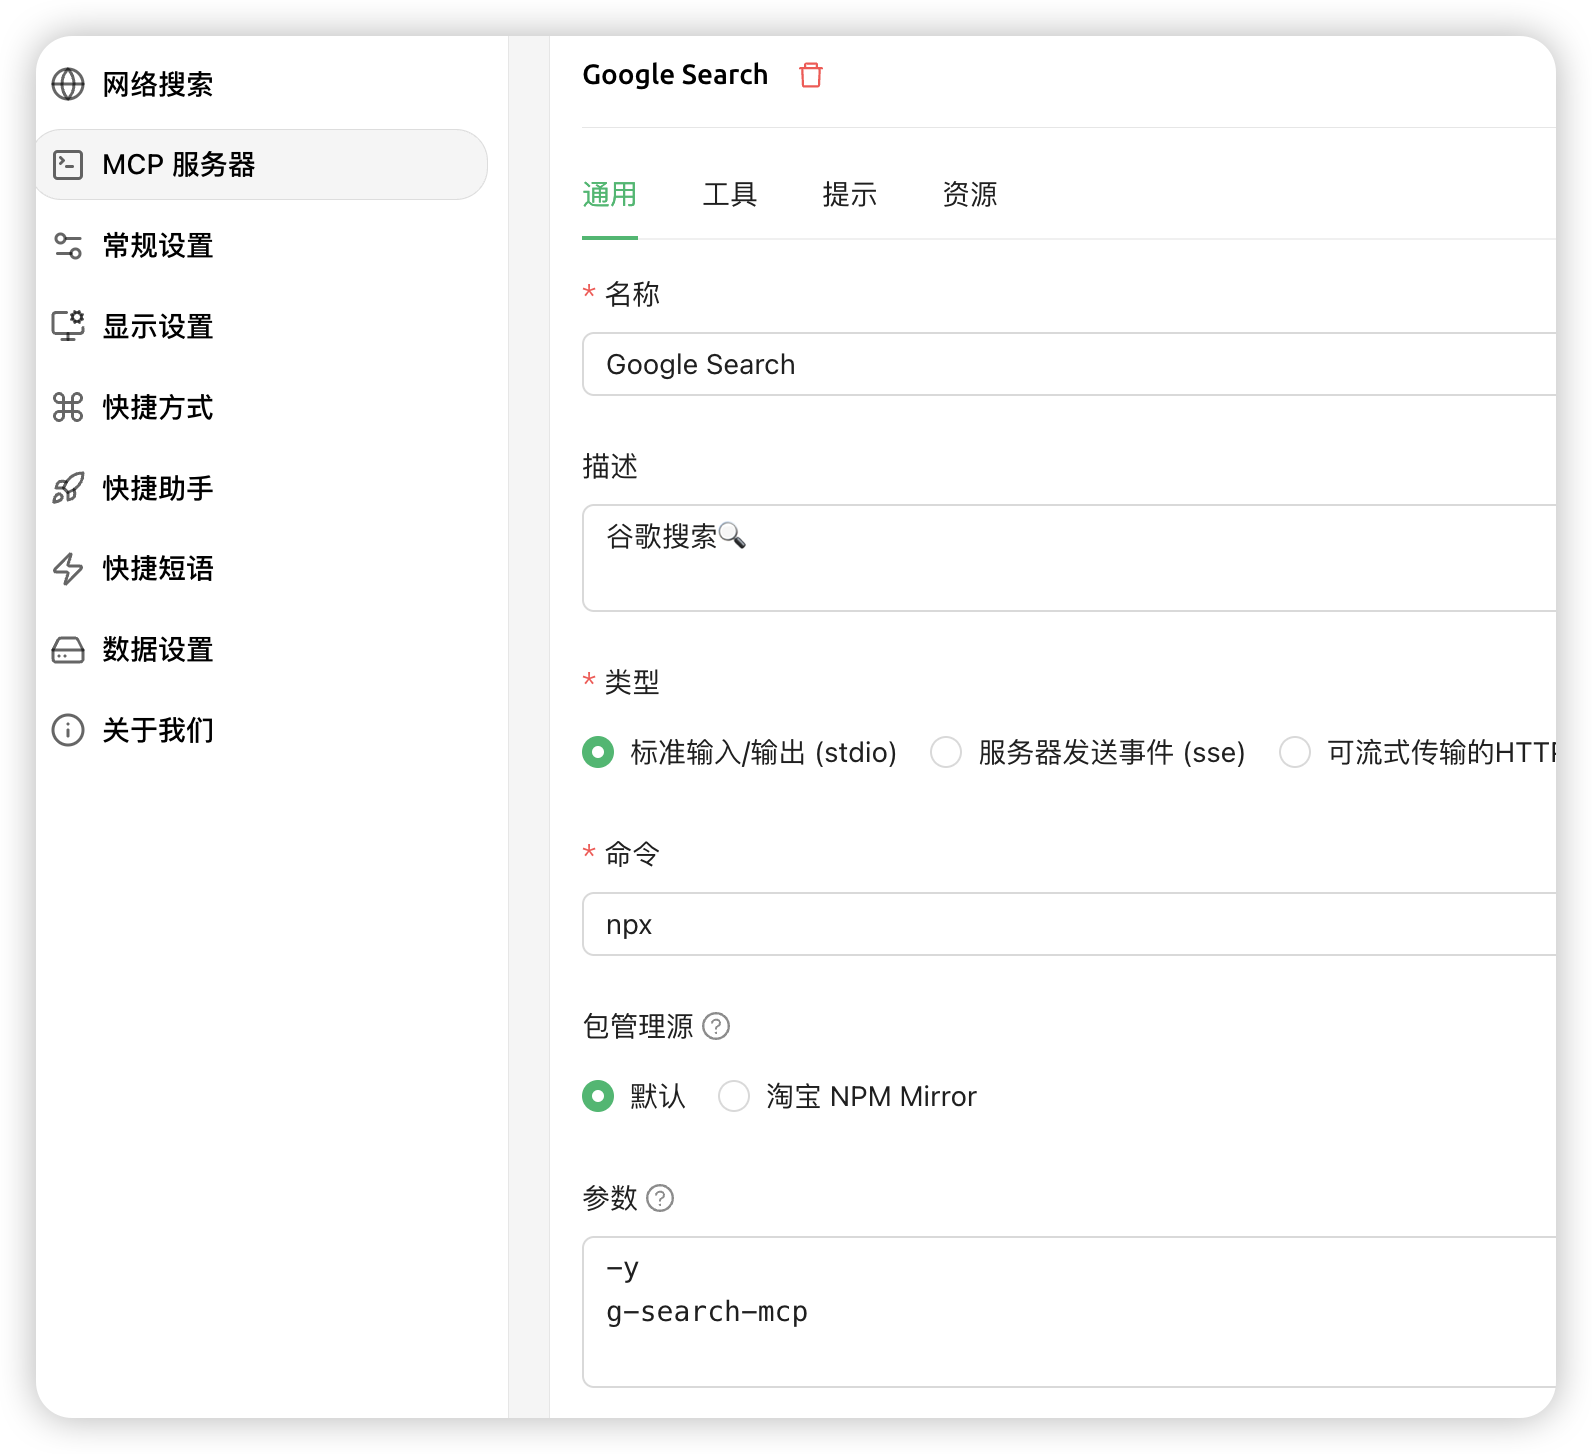Click the info icon next to 关于我们

[x=68, y=730]
